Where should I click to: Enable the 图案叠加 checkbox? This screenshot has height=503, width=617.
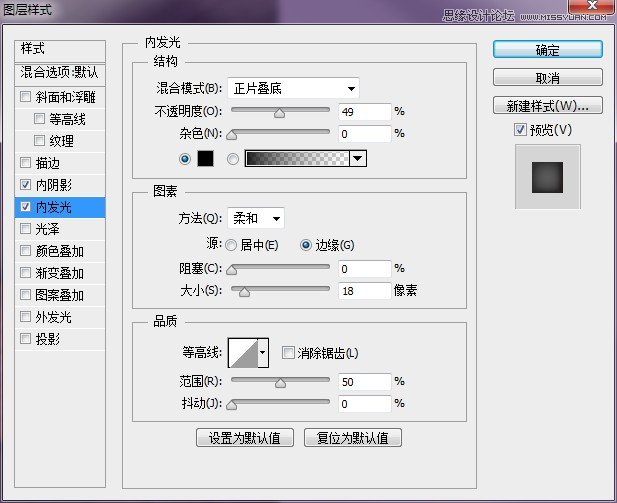coord(26,295)
